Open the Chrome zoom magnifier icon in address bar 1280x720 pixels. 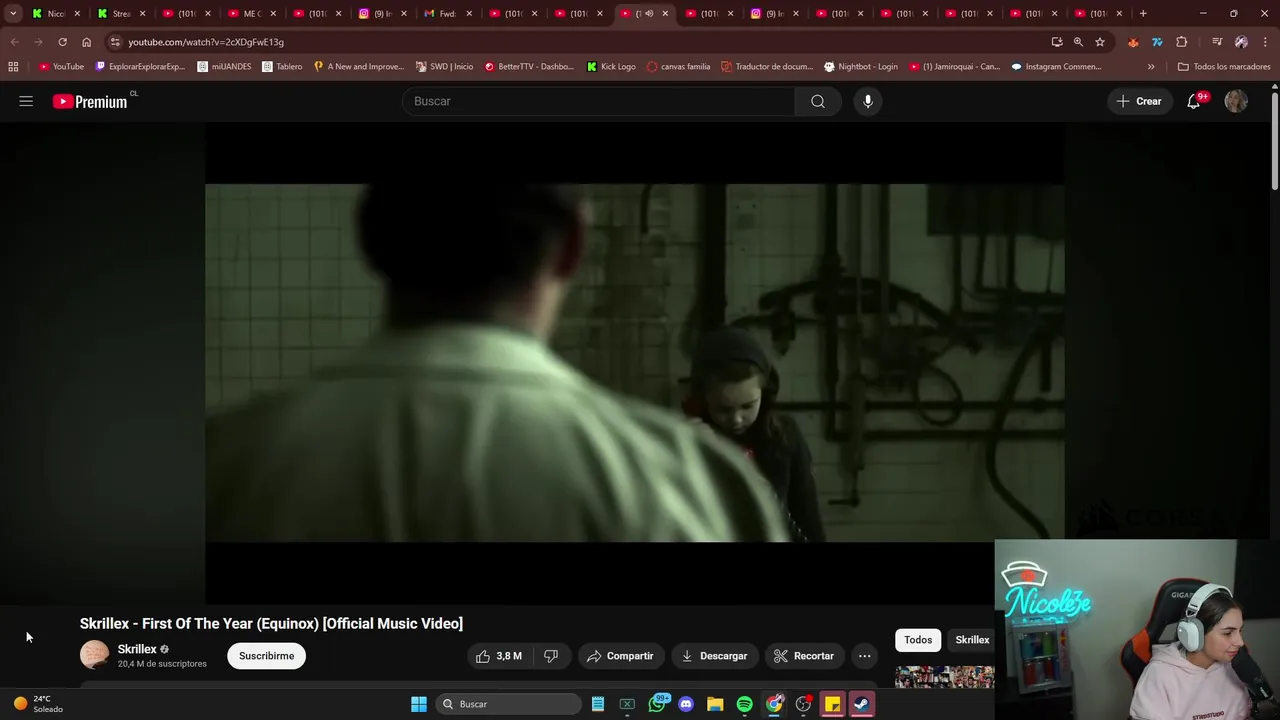coord(1078,42)
